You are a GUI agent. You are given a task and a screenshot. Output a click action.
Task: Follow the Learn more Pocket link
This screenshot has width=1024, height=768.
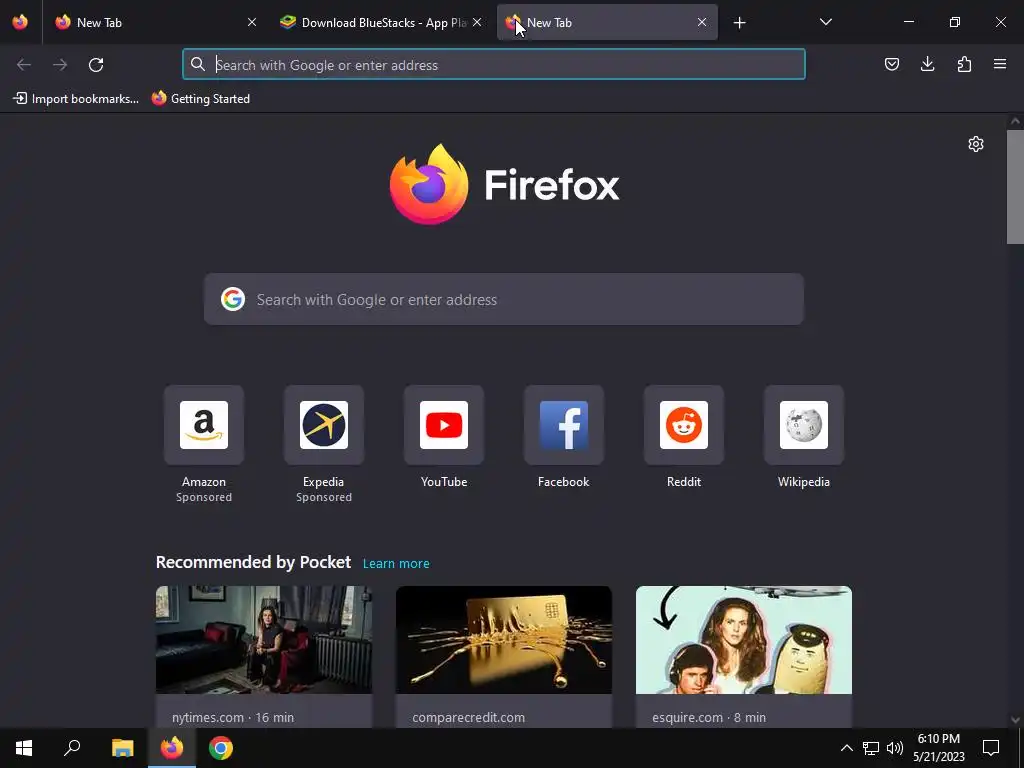[x=396, y=564]
